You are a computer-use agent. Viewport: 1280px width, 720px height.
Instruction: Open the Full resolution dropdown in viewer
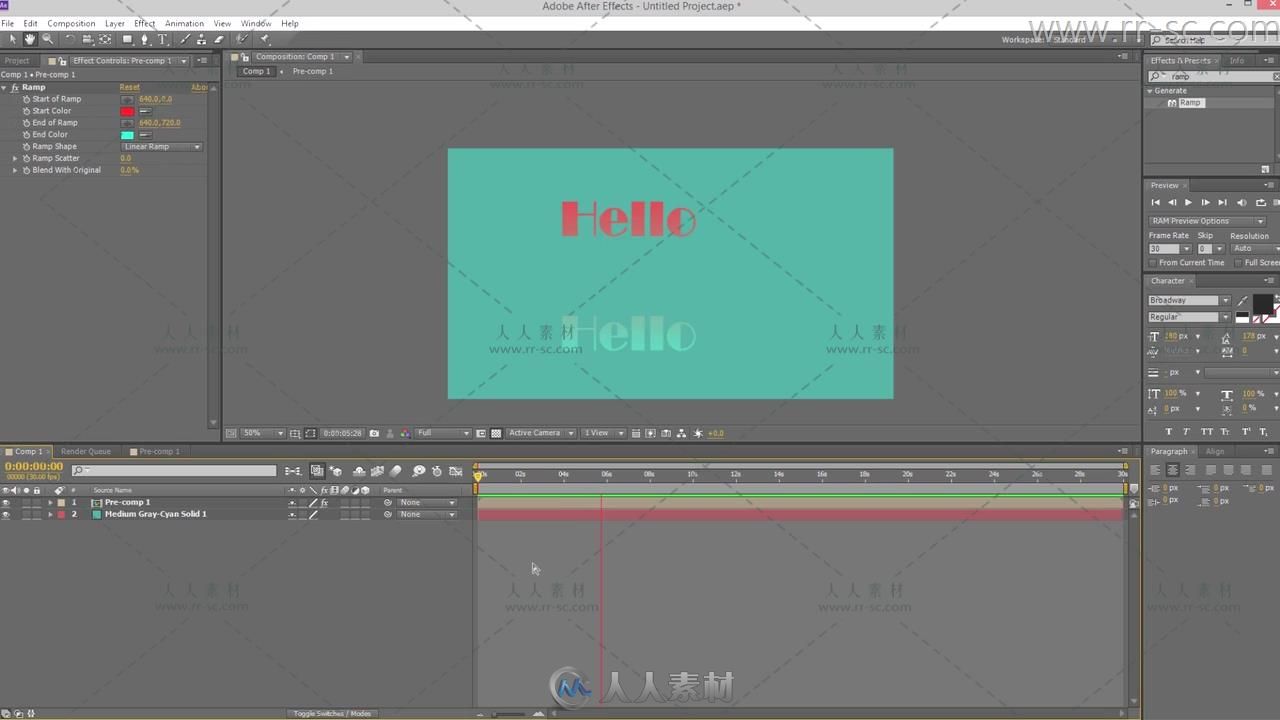[443, 433]
